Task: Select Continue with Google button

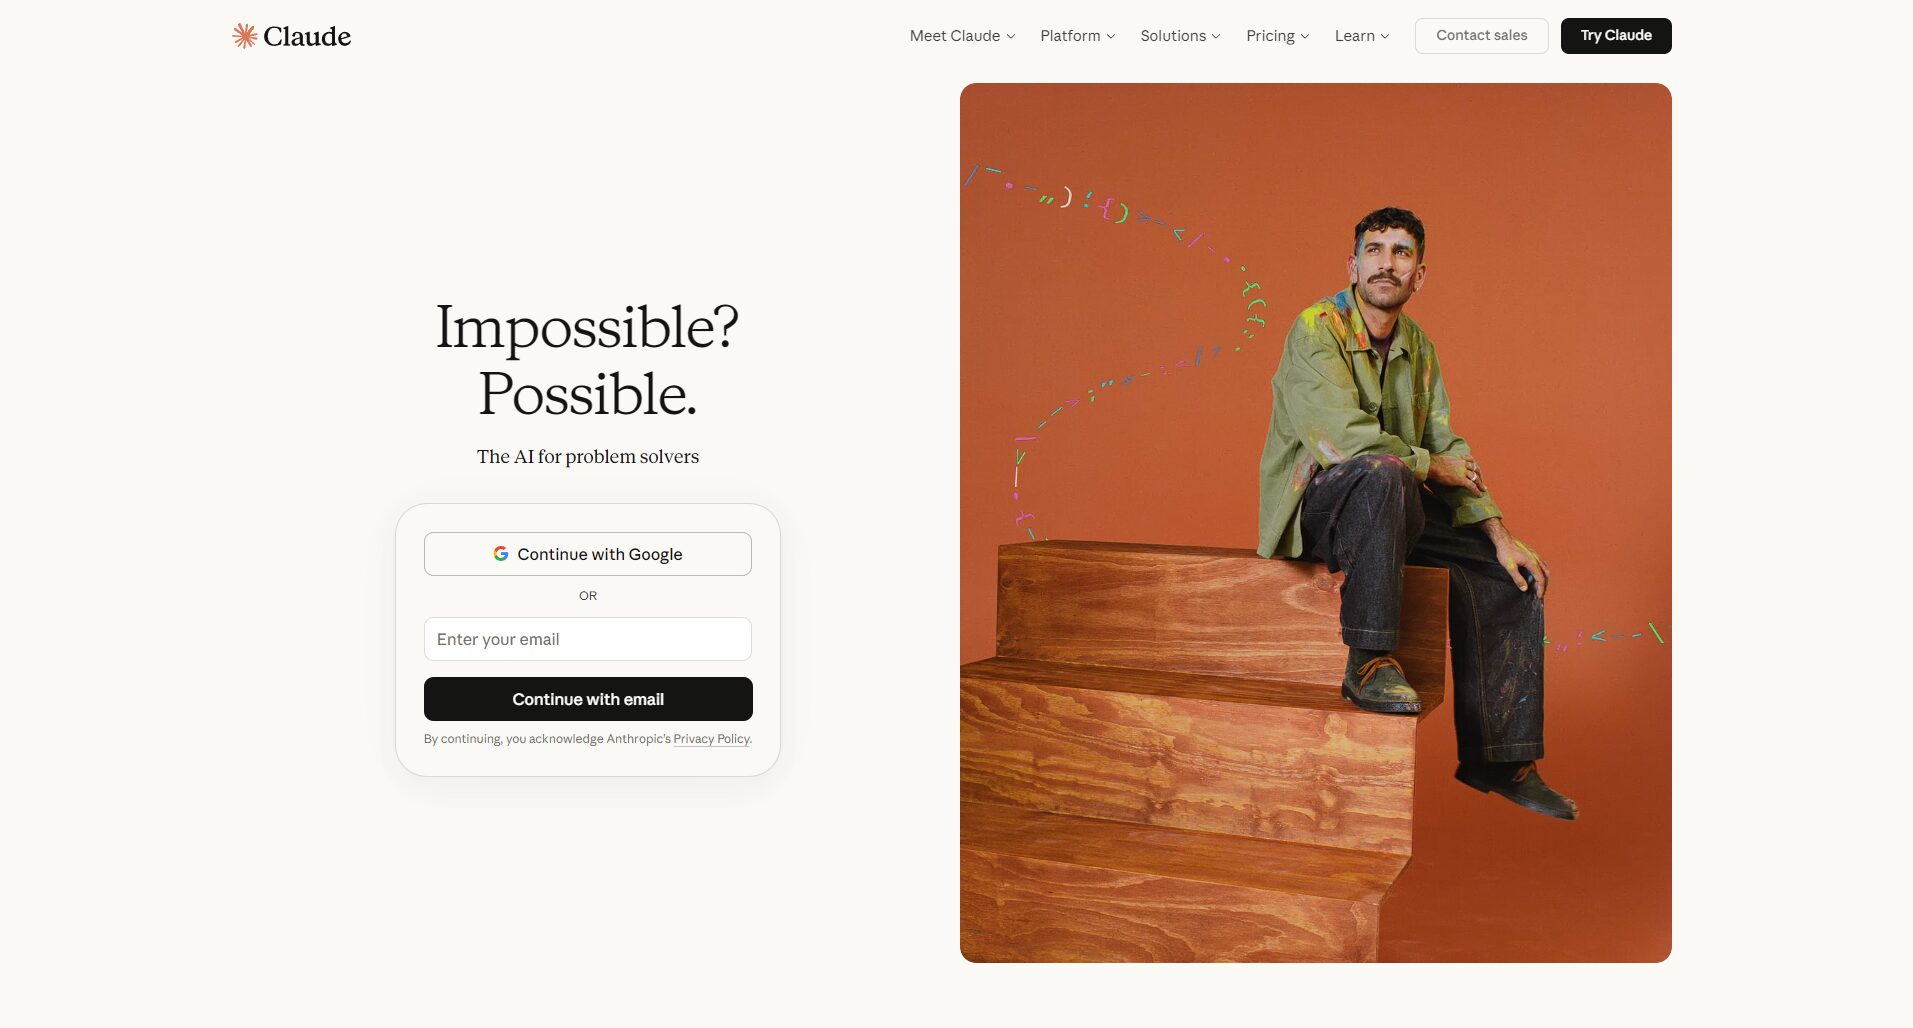Action: pyautogui.click(x=588, y=554)
